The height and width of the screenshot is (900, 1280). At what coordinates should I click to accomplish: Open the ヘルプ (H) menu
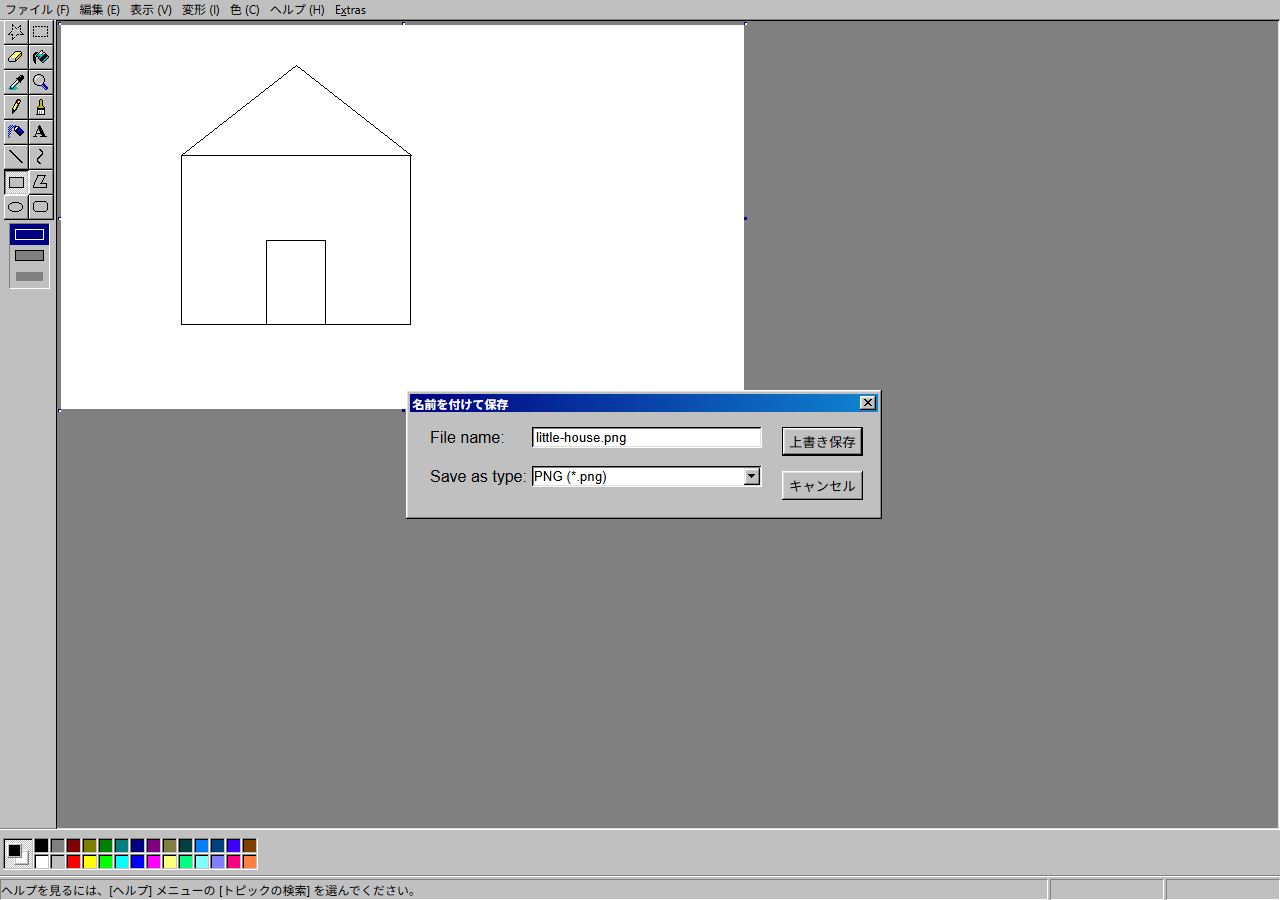(x=297, y=10)
